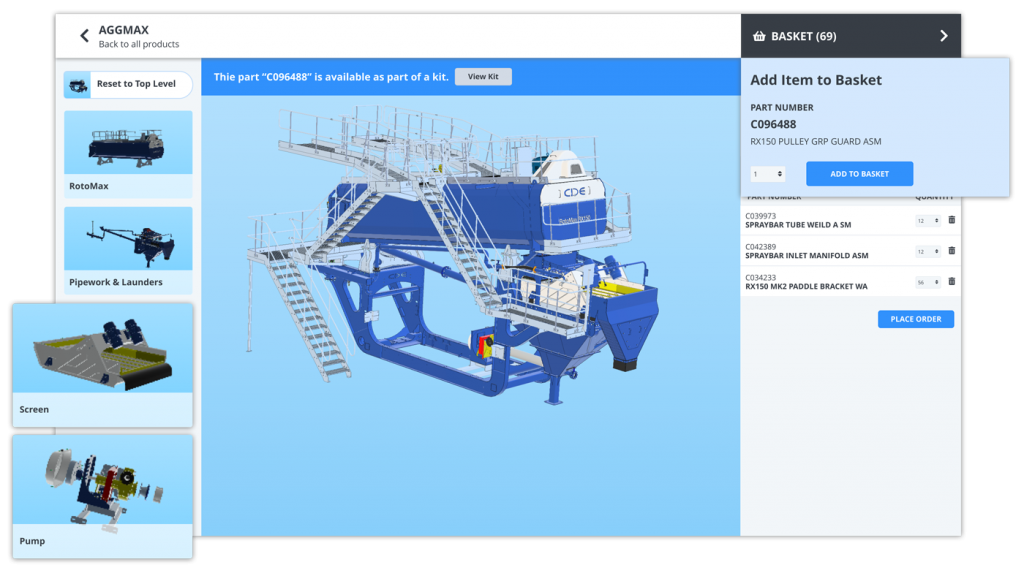Click the basket icon in the header
1024x573 pixels.
pos(758,36)
